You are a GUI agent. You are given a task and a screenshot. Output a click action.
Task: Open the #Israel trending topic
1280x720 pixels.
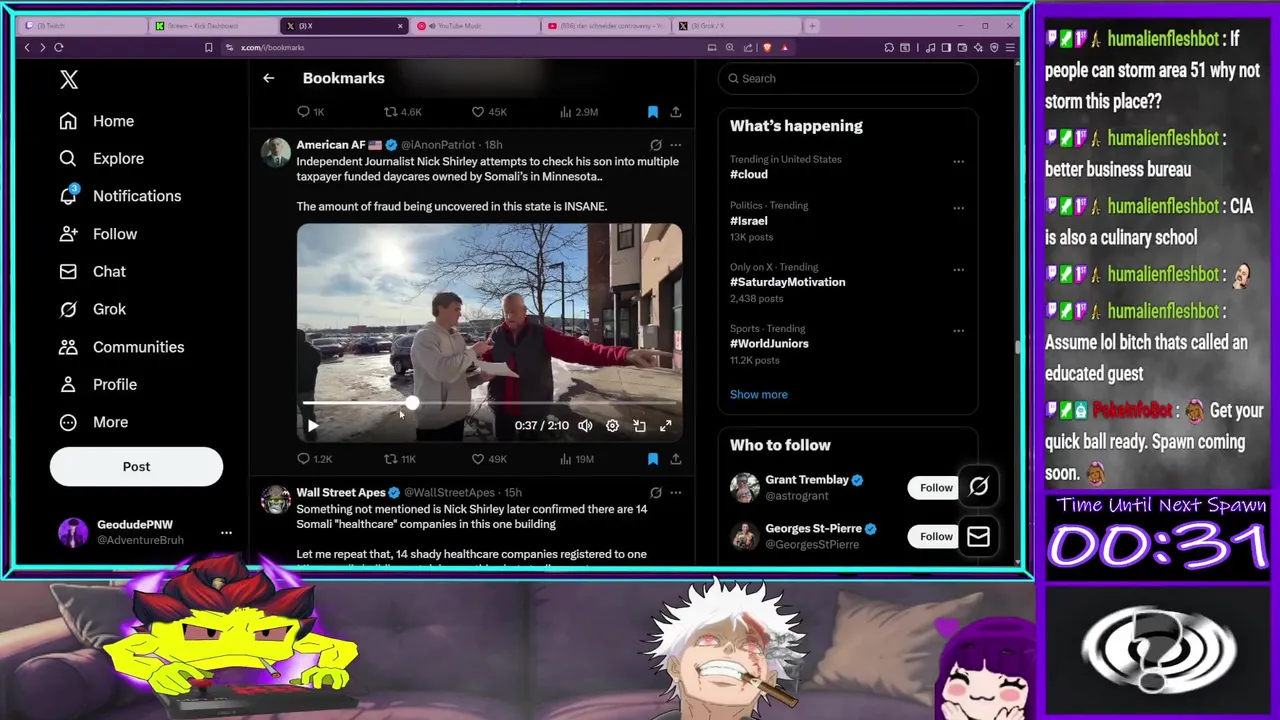click(x=748, y=221)
